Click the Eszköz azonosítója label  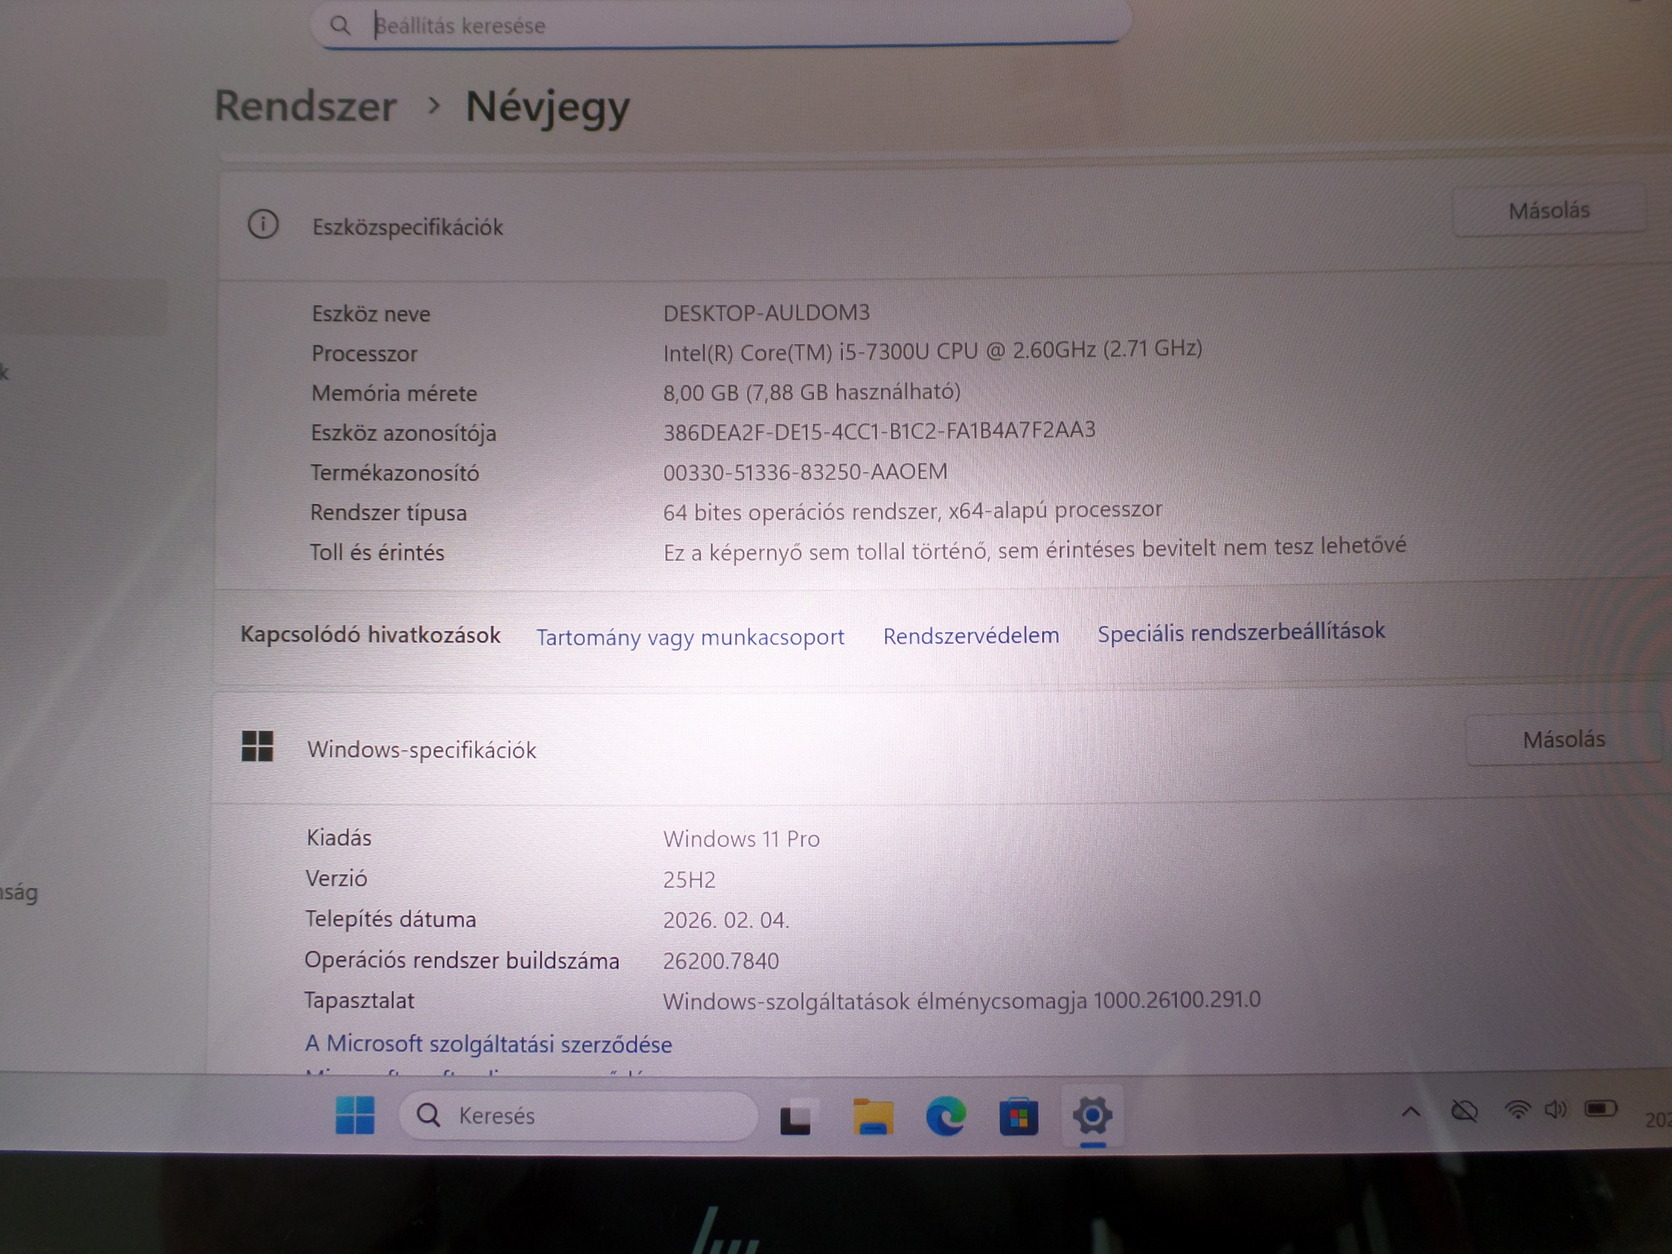click(x=403, y=433)
